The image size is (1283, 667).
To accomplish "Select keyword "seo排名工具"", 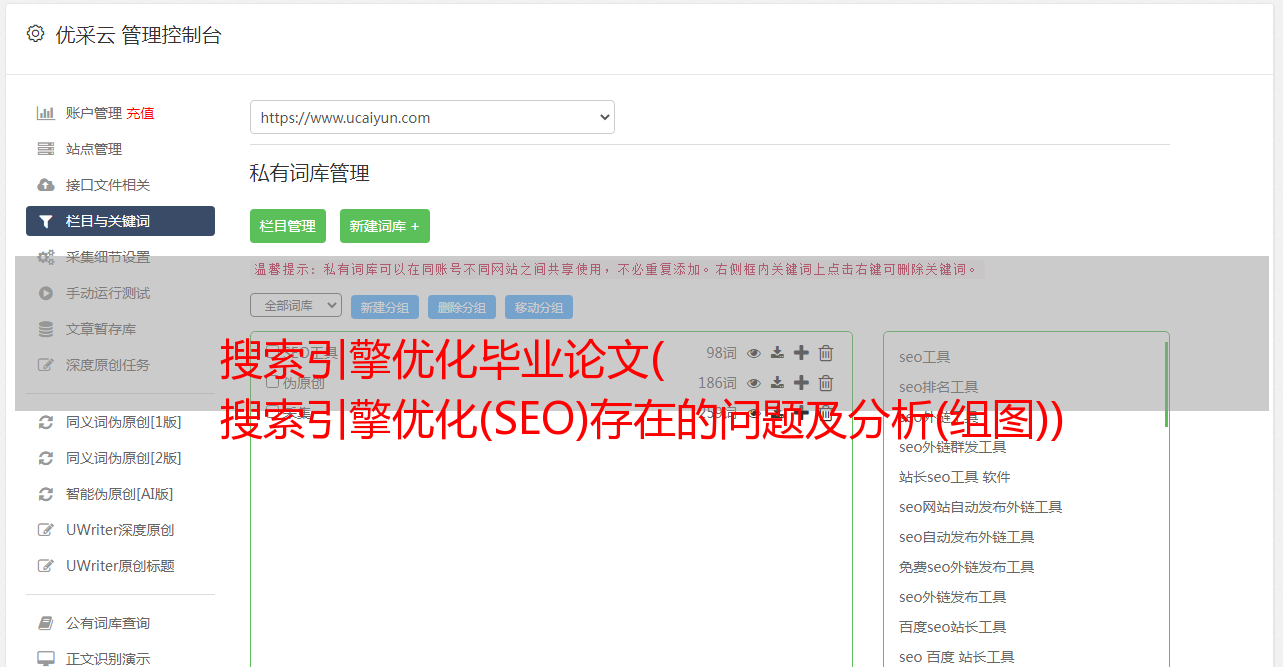I will (939, 387).
